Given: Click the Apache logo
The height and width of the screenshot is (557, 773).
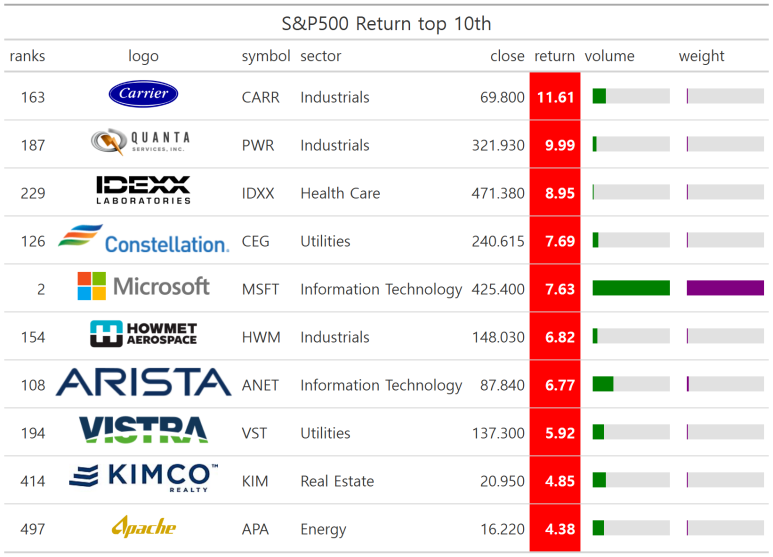Looking at the screenshot, I should (143, 526).
